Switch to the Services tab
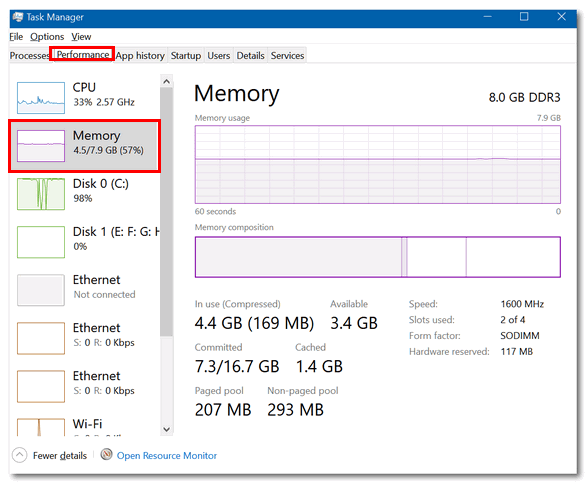The height and width of the screenshot is (484, 587). [x=288, y=55]
